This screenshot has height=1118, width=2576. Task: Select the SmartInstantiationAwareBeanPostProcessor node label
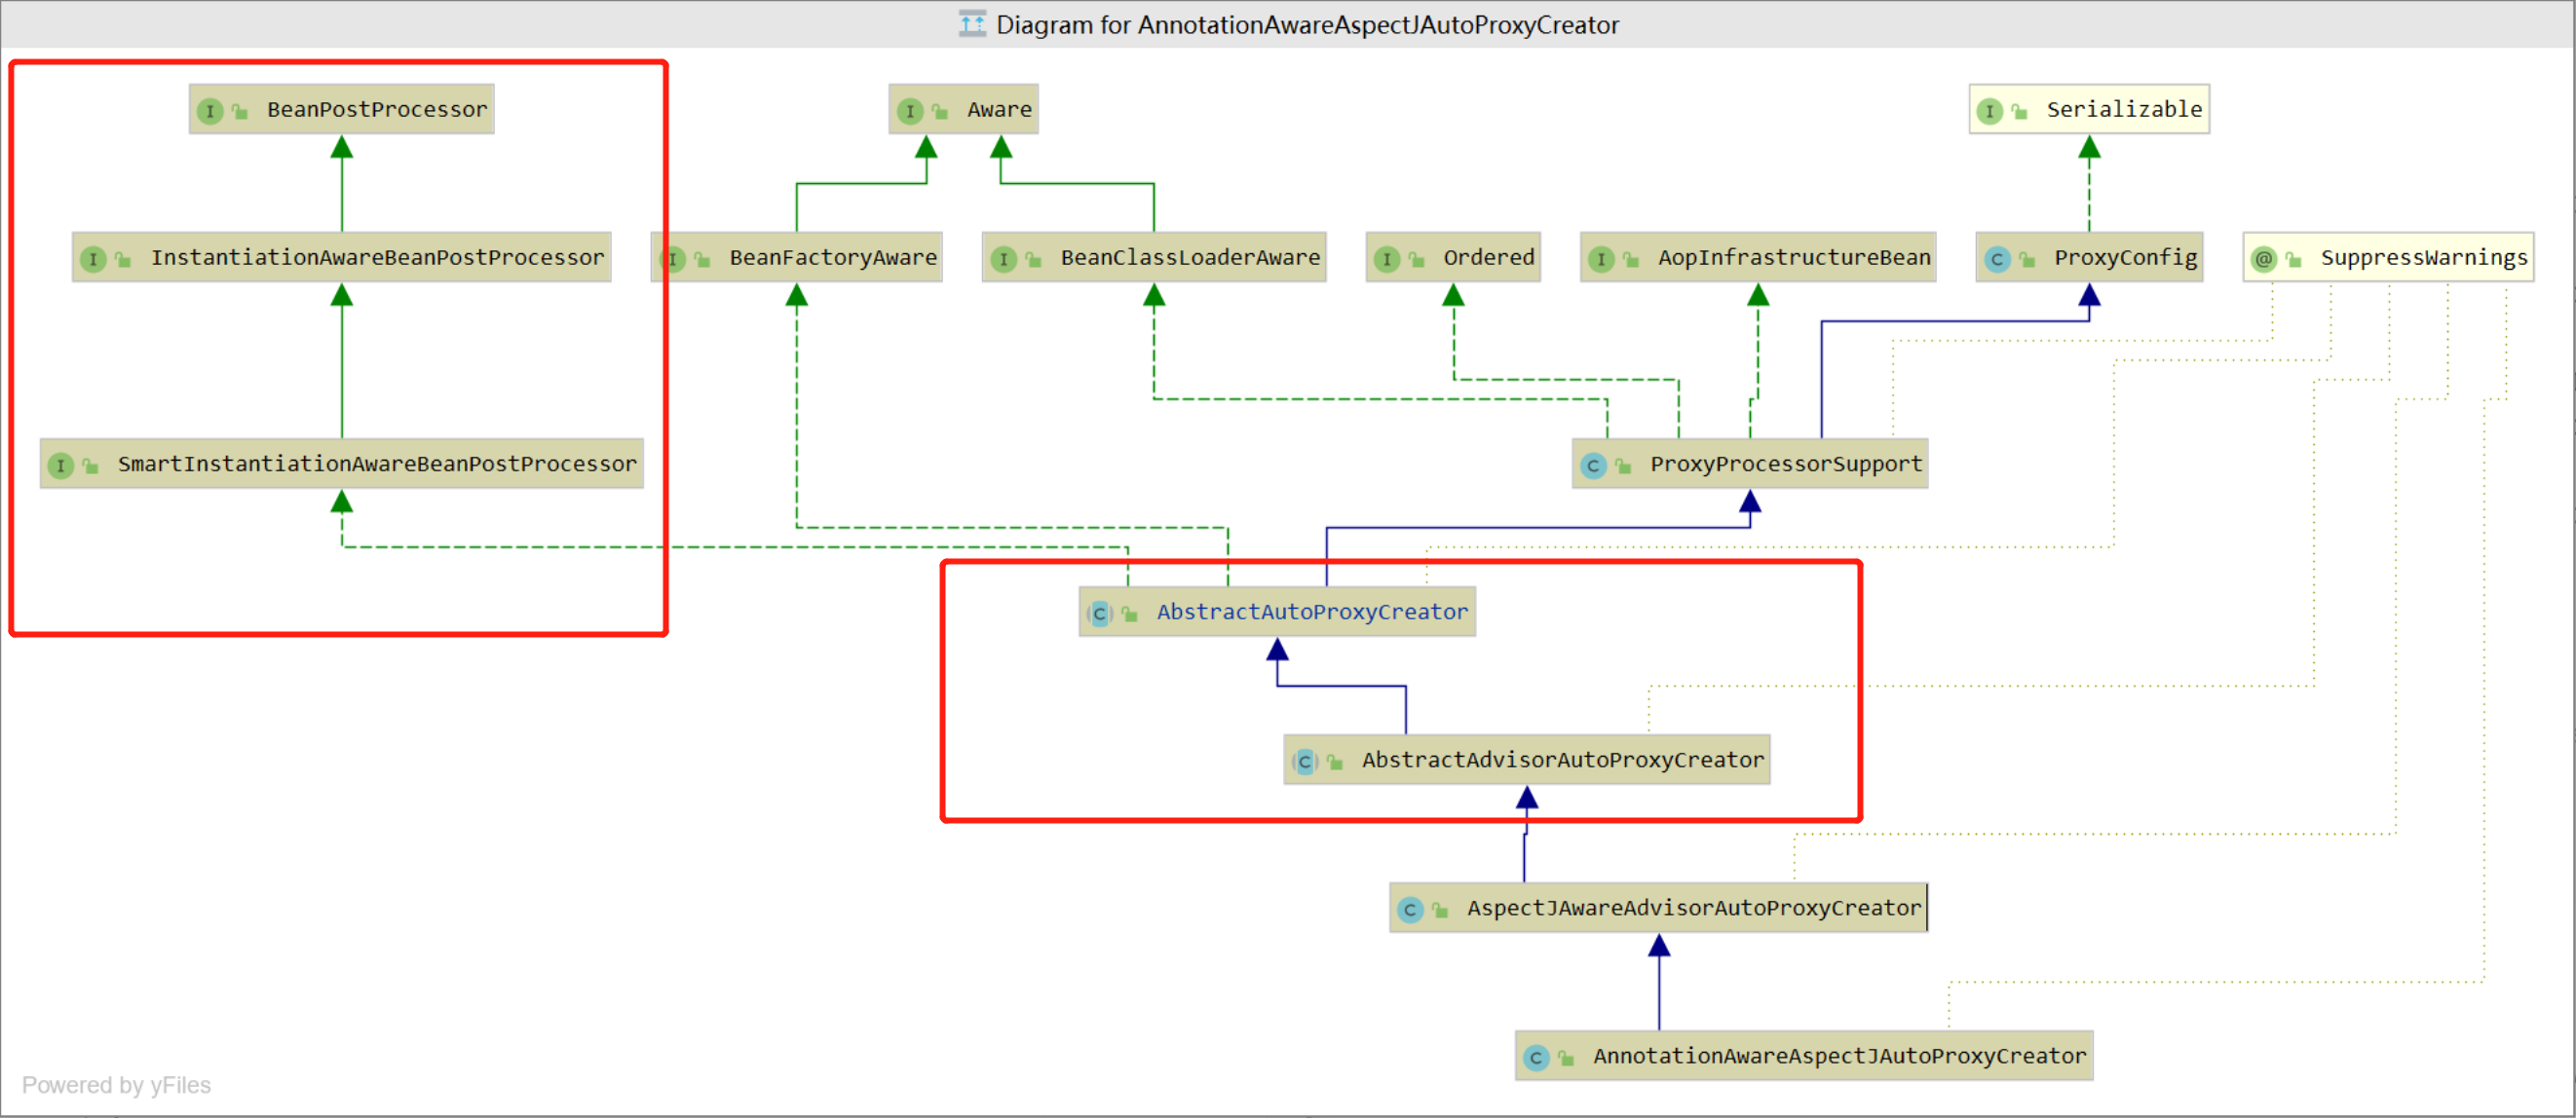tap(377, 463)
